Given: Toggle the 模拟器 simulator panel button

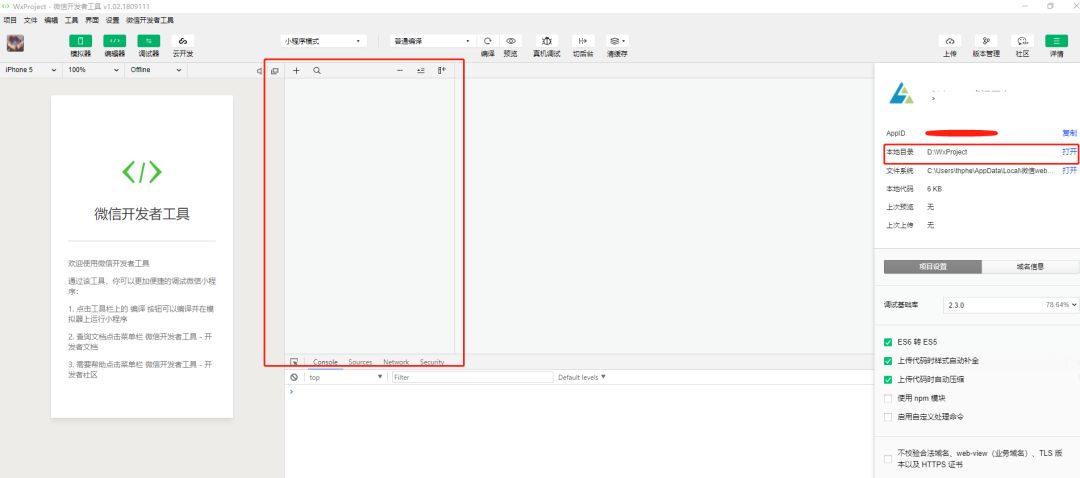Looking at the screenshot, I should click(x=80, y=41).
